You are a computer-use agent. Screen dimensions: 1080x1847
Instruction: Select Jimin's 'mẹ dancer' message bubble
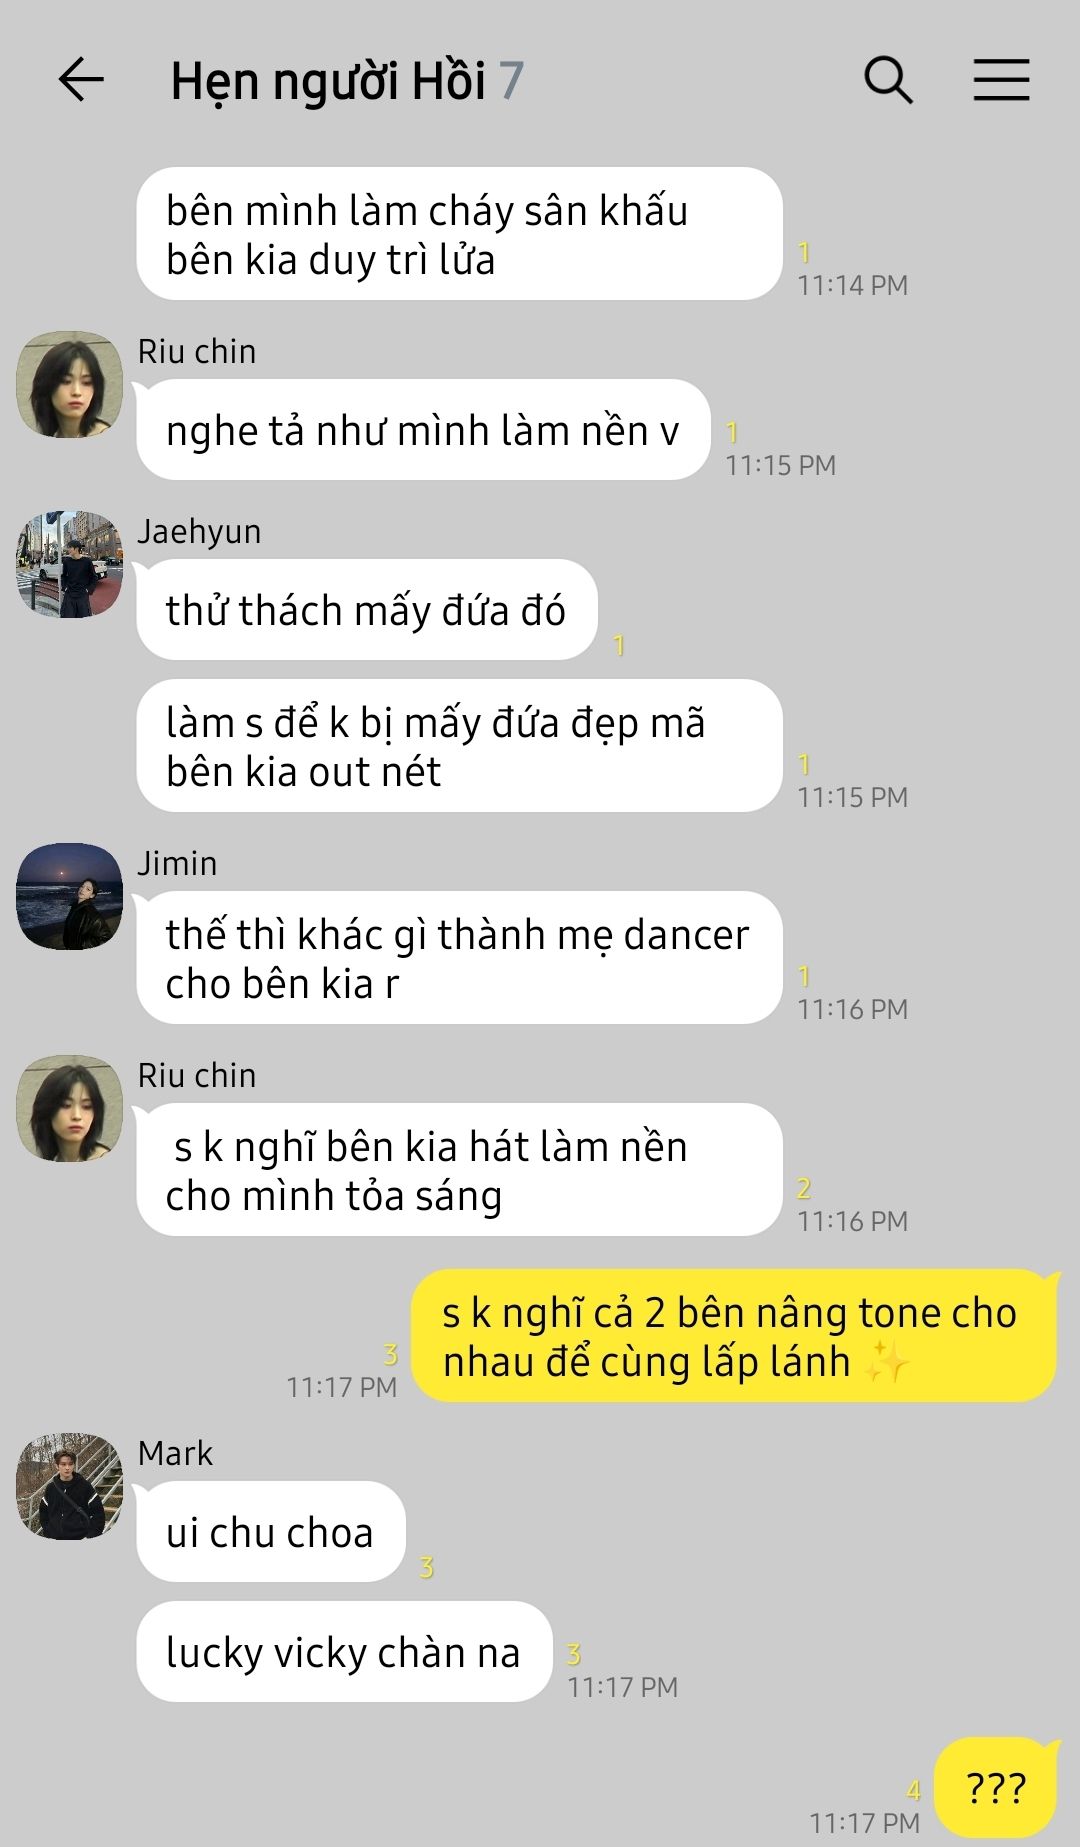pyautogui.click(x=459, y=958)
